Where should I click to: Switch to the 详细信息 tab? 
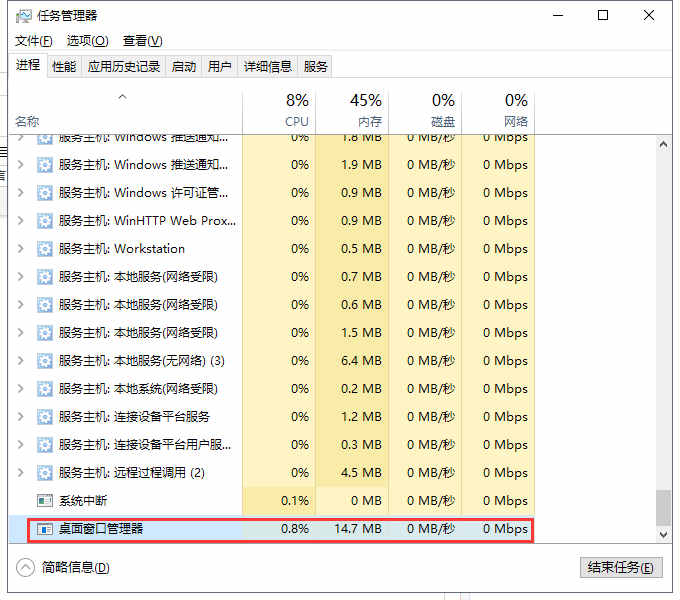[x=268, y=67]
